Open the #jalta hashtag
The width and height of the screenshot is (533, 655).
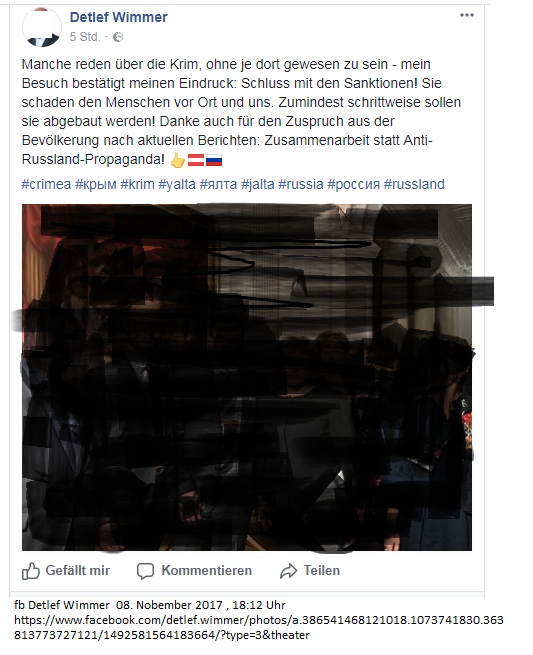pyautogui.click(x=258, y=184)
